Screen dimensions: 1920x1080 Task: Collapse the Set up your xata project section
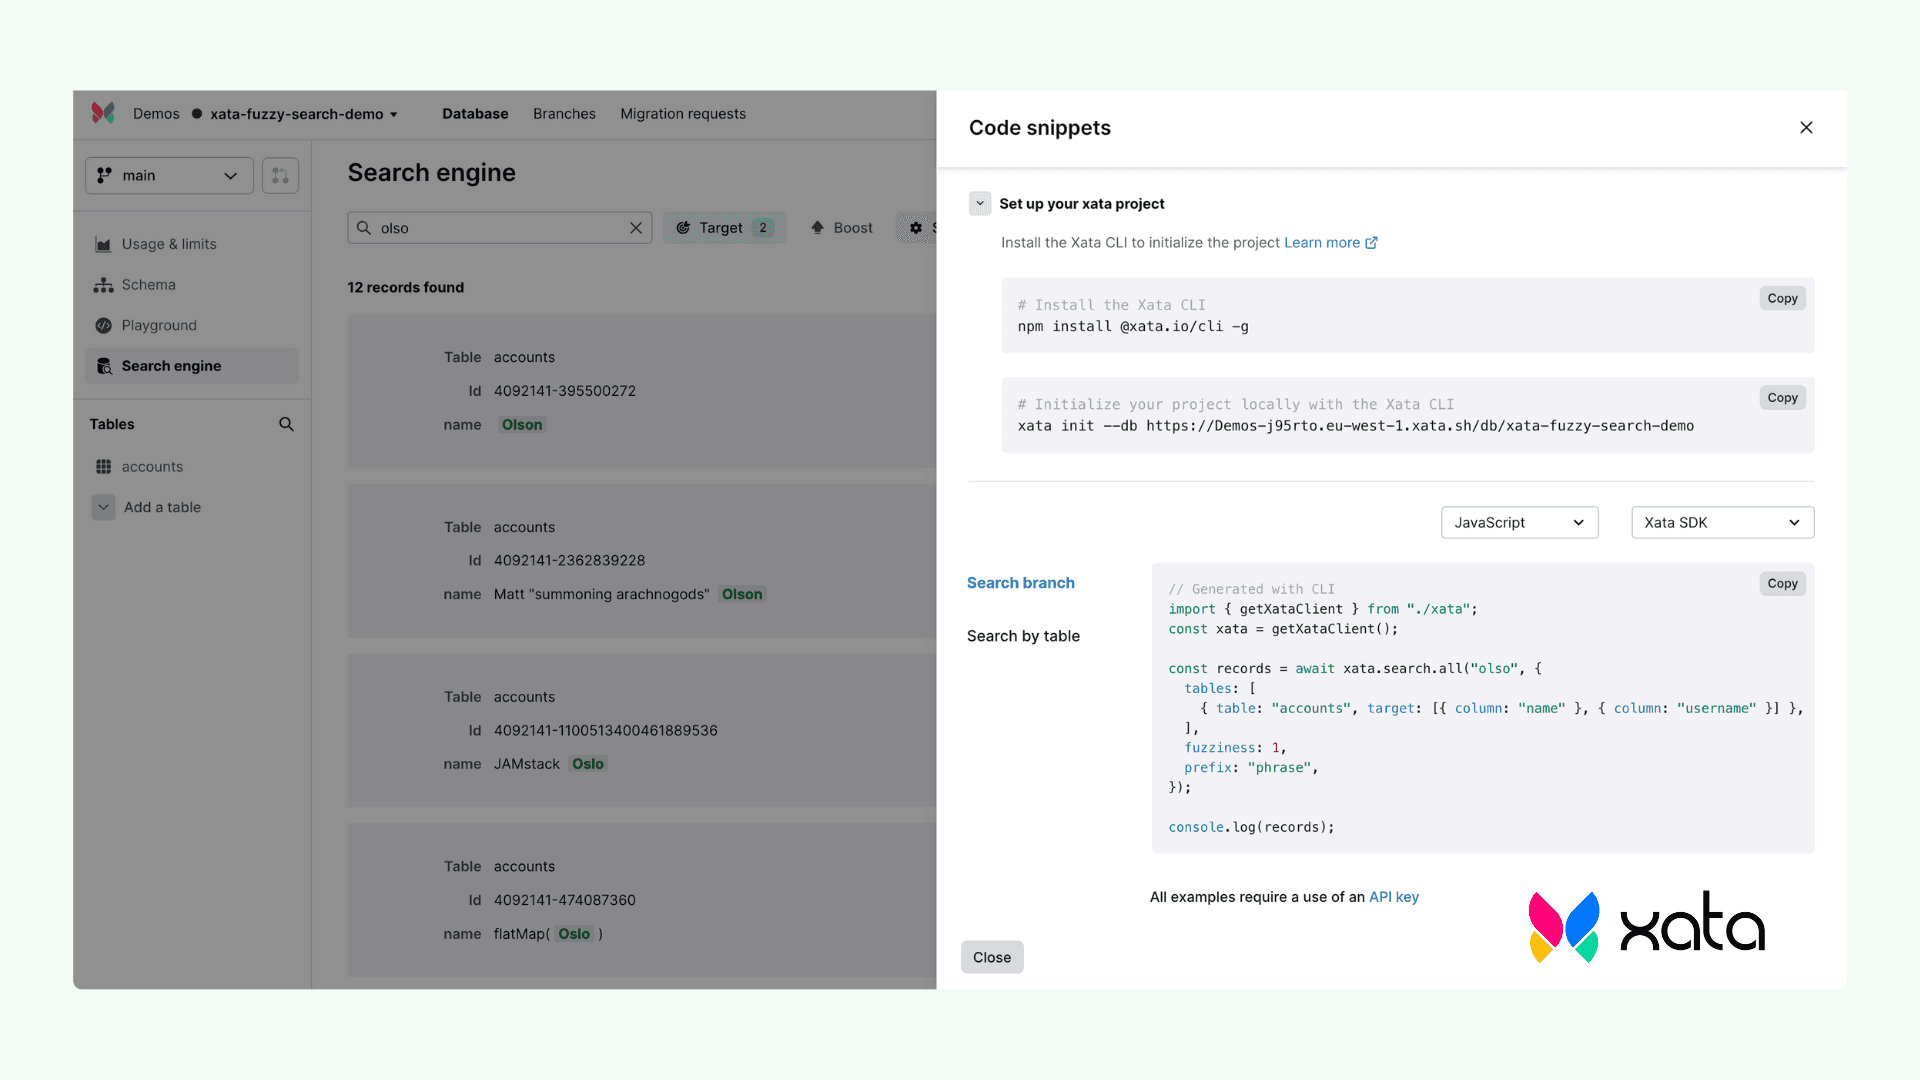pos(980,204)
